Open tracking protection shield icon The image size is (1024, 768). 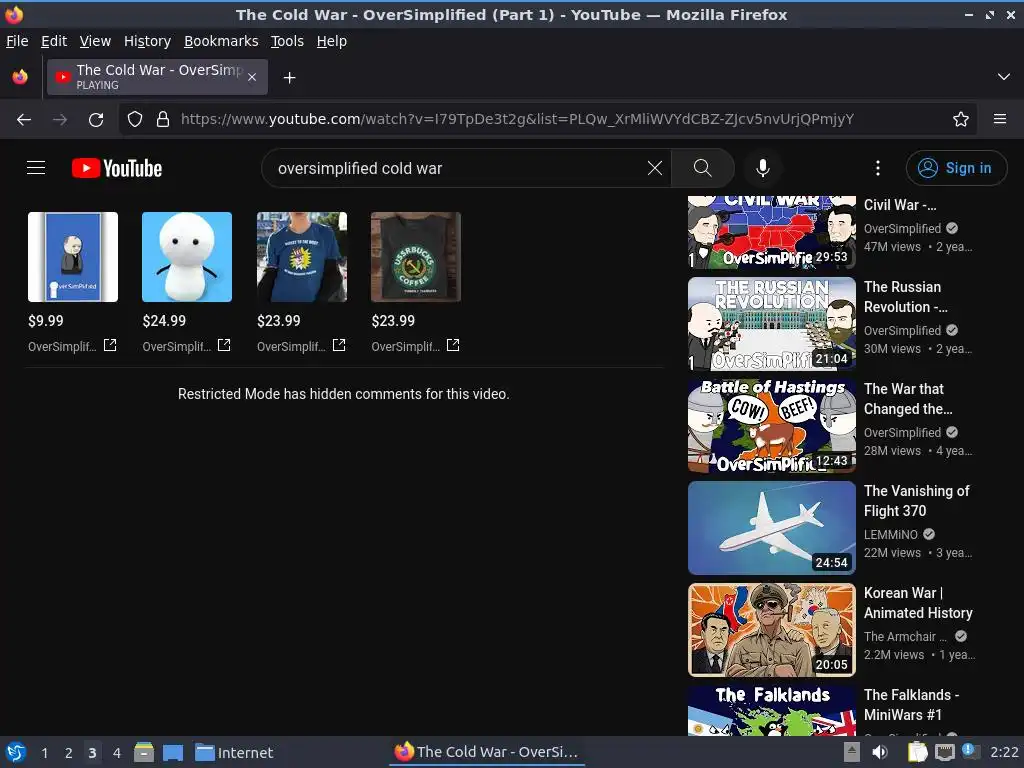(x=135, y=120)
